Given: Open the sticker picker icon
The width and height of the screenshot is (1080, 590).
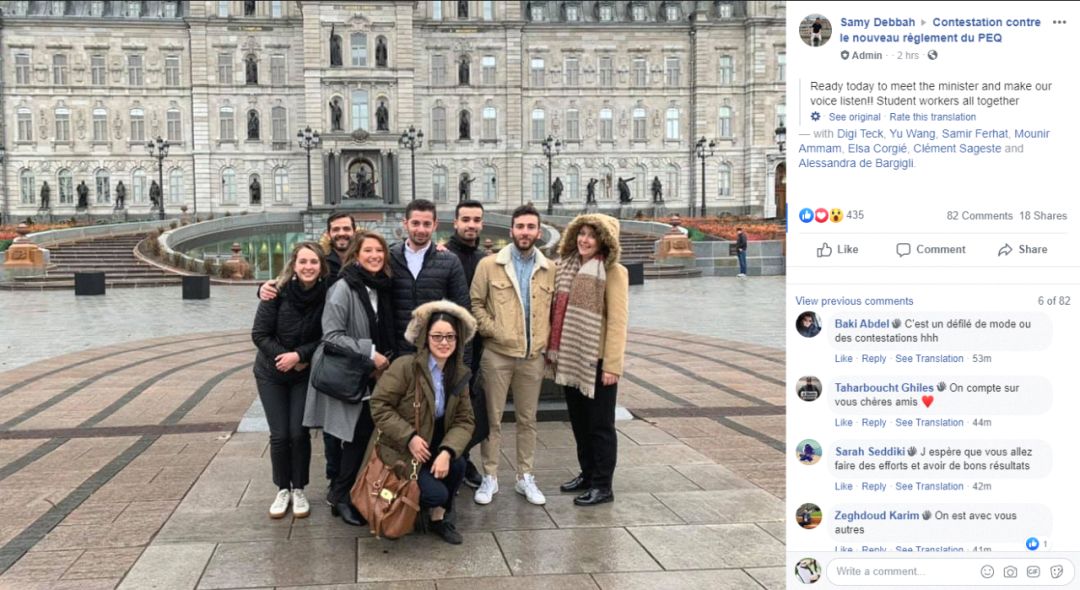Looking at the screenshot, I should (1057, 571).
